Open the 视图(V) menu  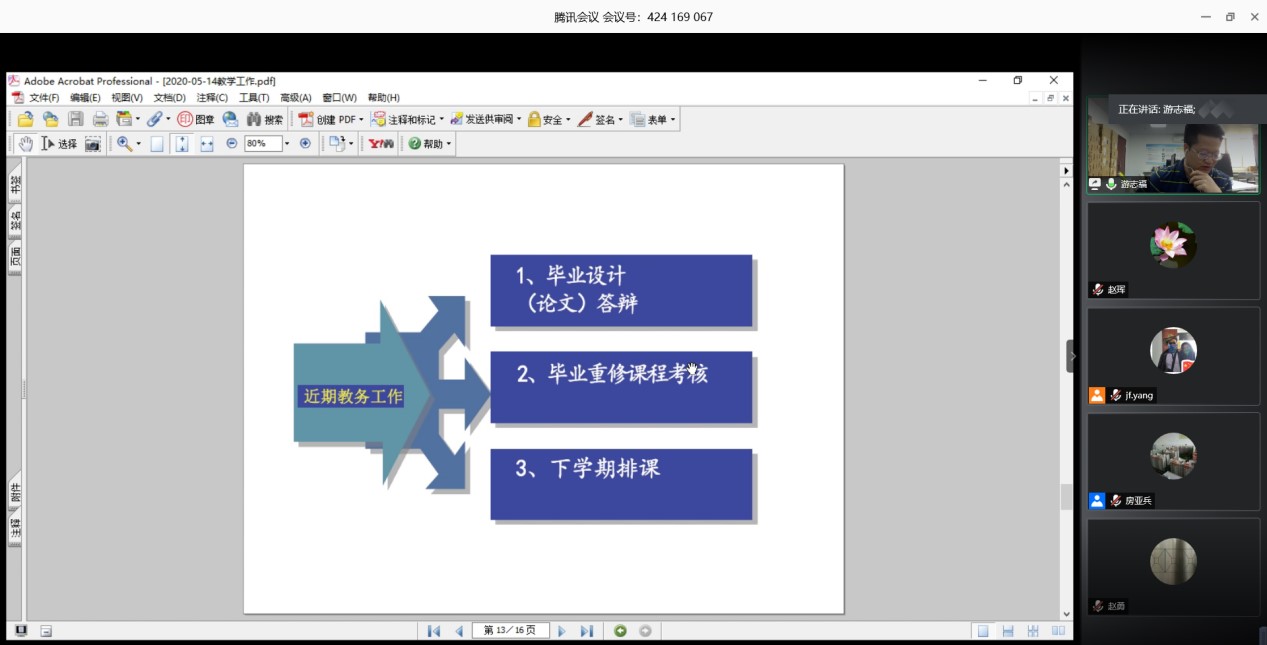(127, 98)
